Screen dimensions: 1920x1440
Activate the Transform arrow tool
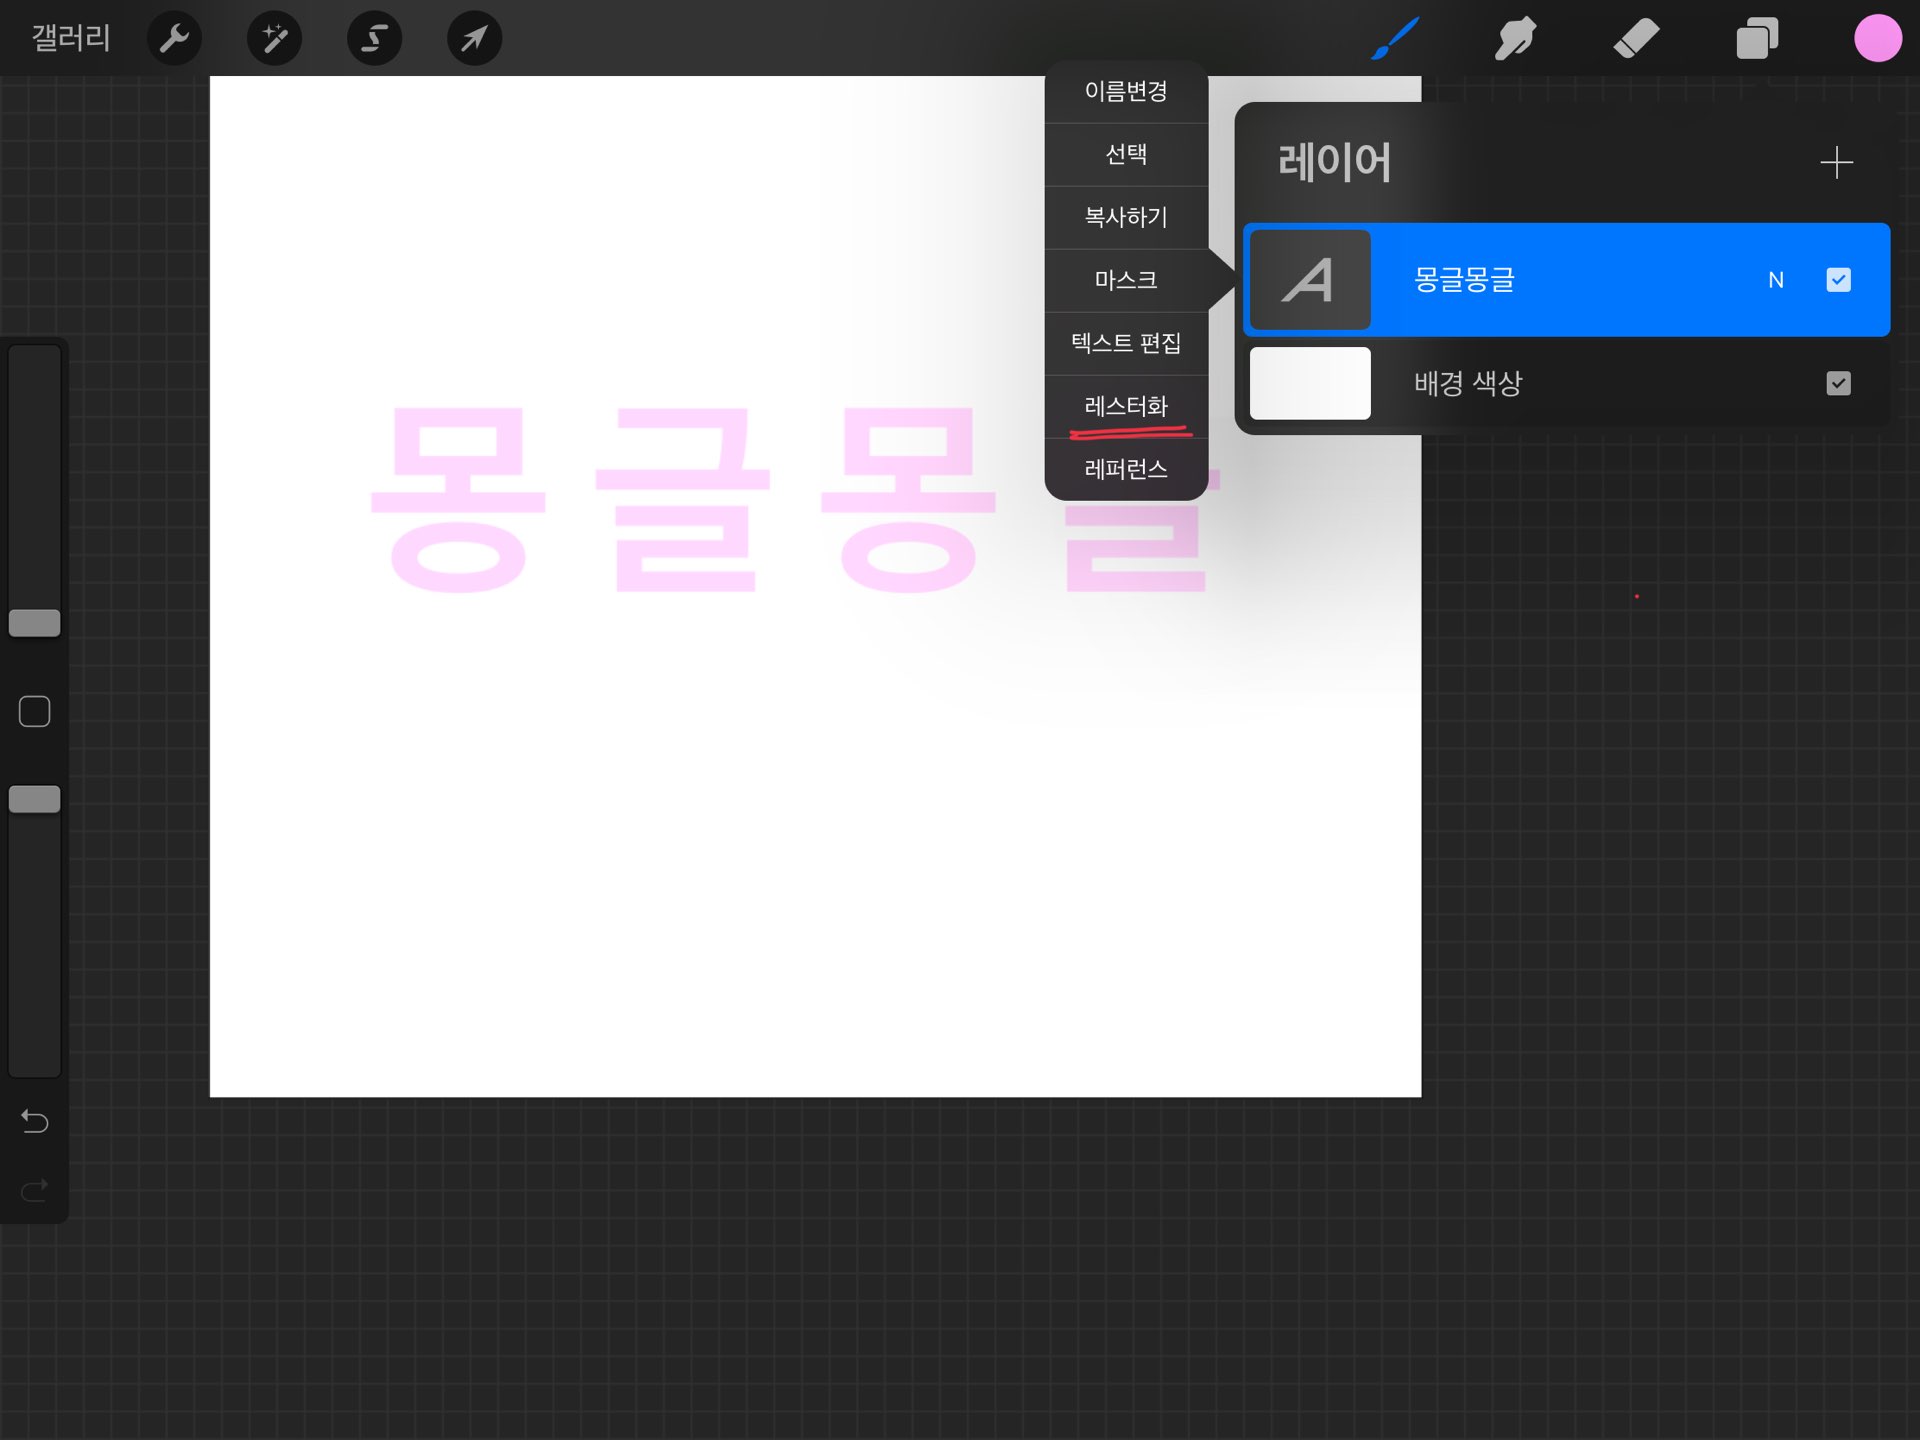click(474, 38)
